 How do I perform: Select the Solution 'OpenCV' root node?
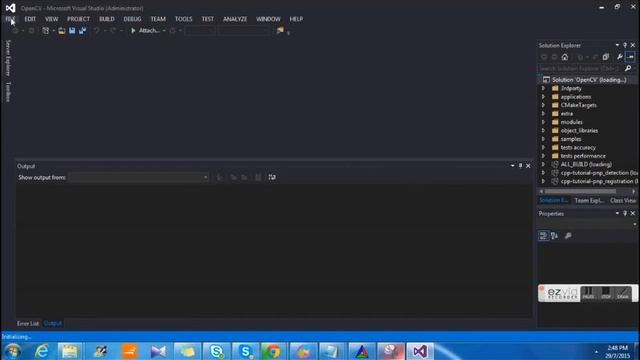click(589, 80)
